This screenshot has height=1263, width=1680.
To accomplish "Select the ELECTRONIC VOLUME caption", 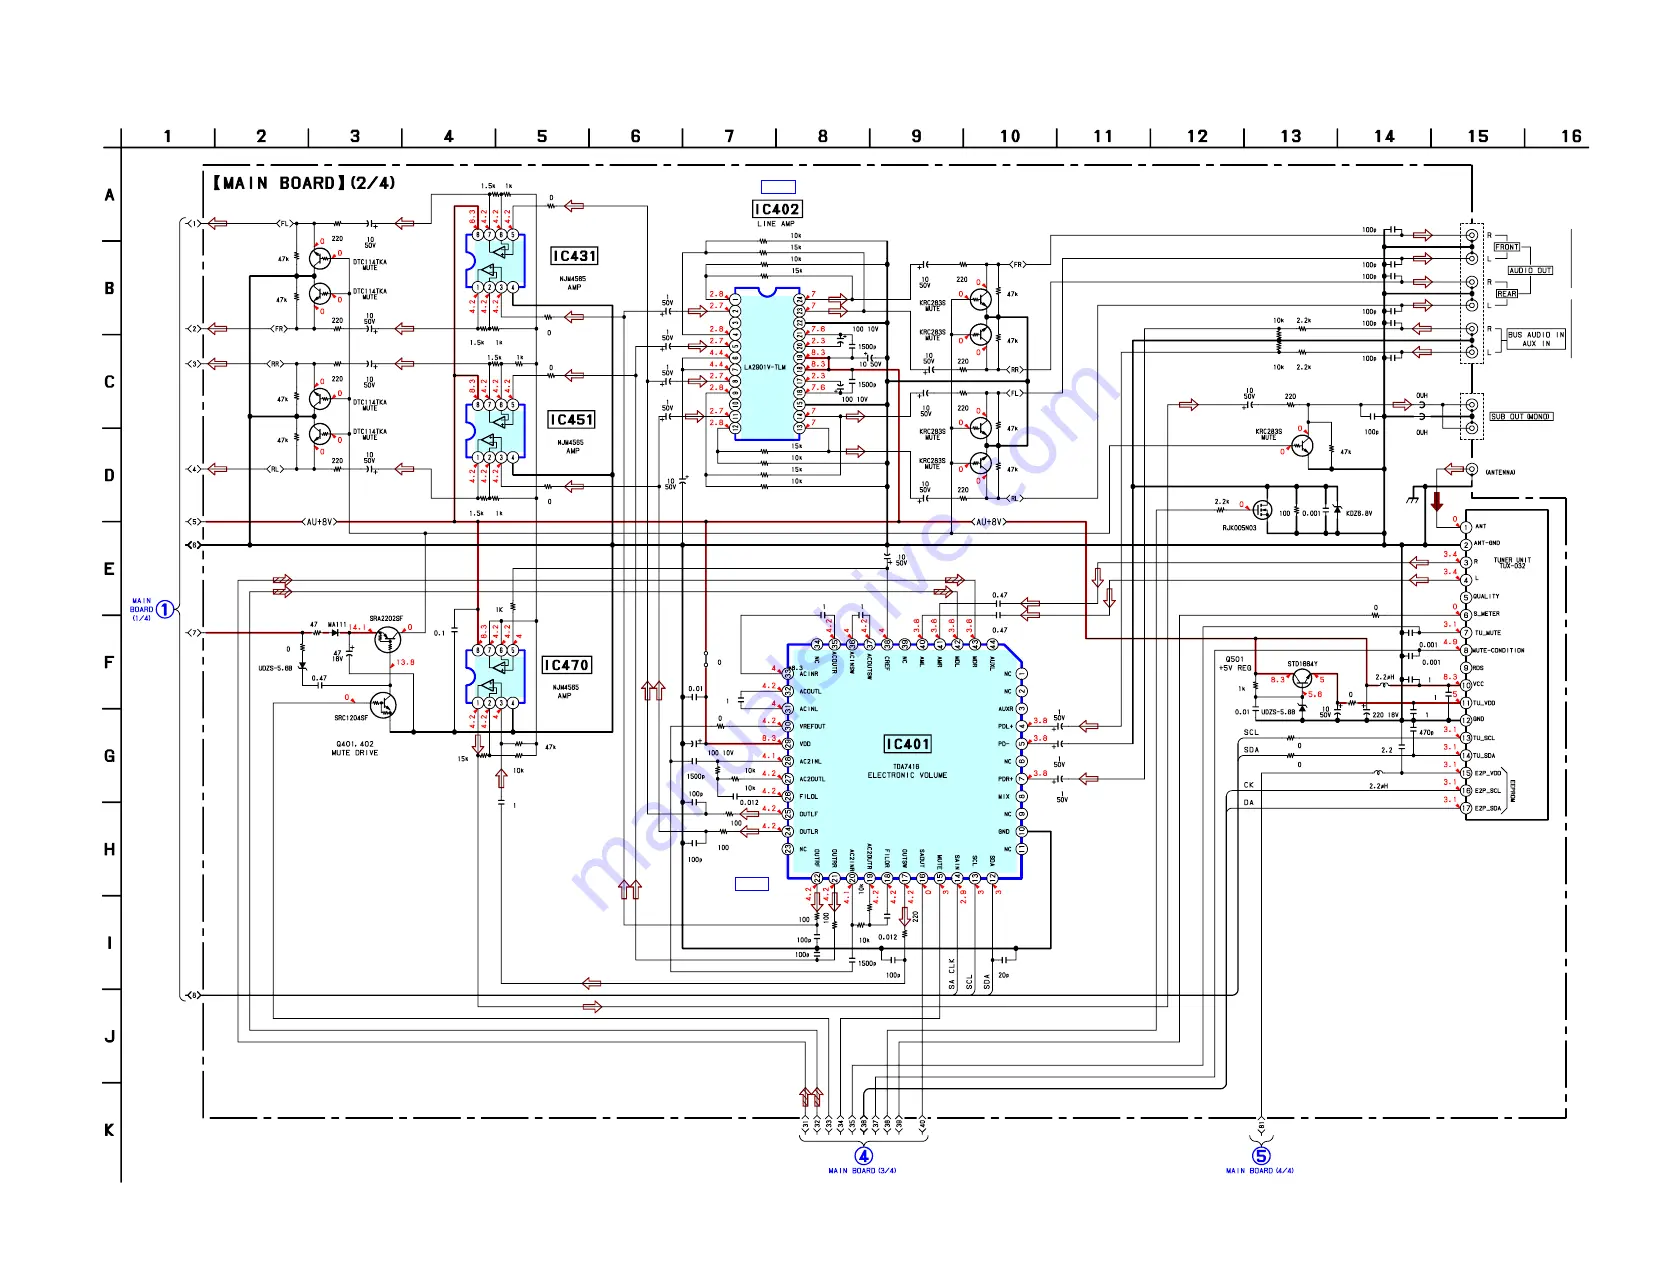I will [x=907, y=775].
